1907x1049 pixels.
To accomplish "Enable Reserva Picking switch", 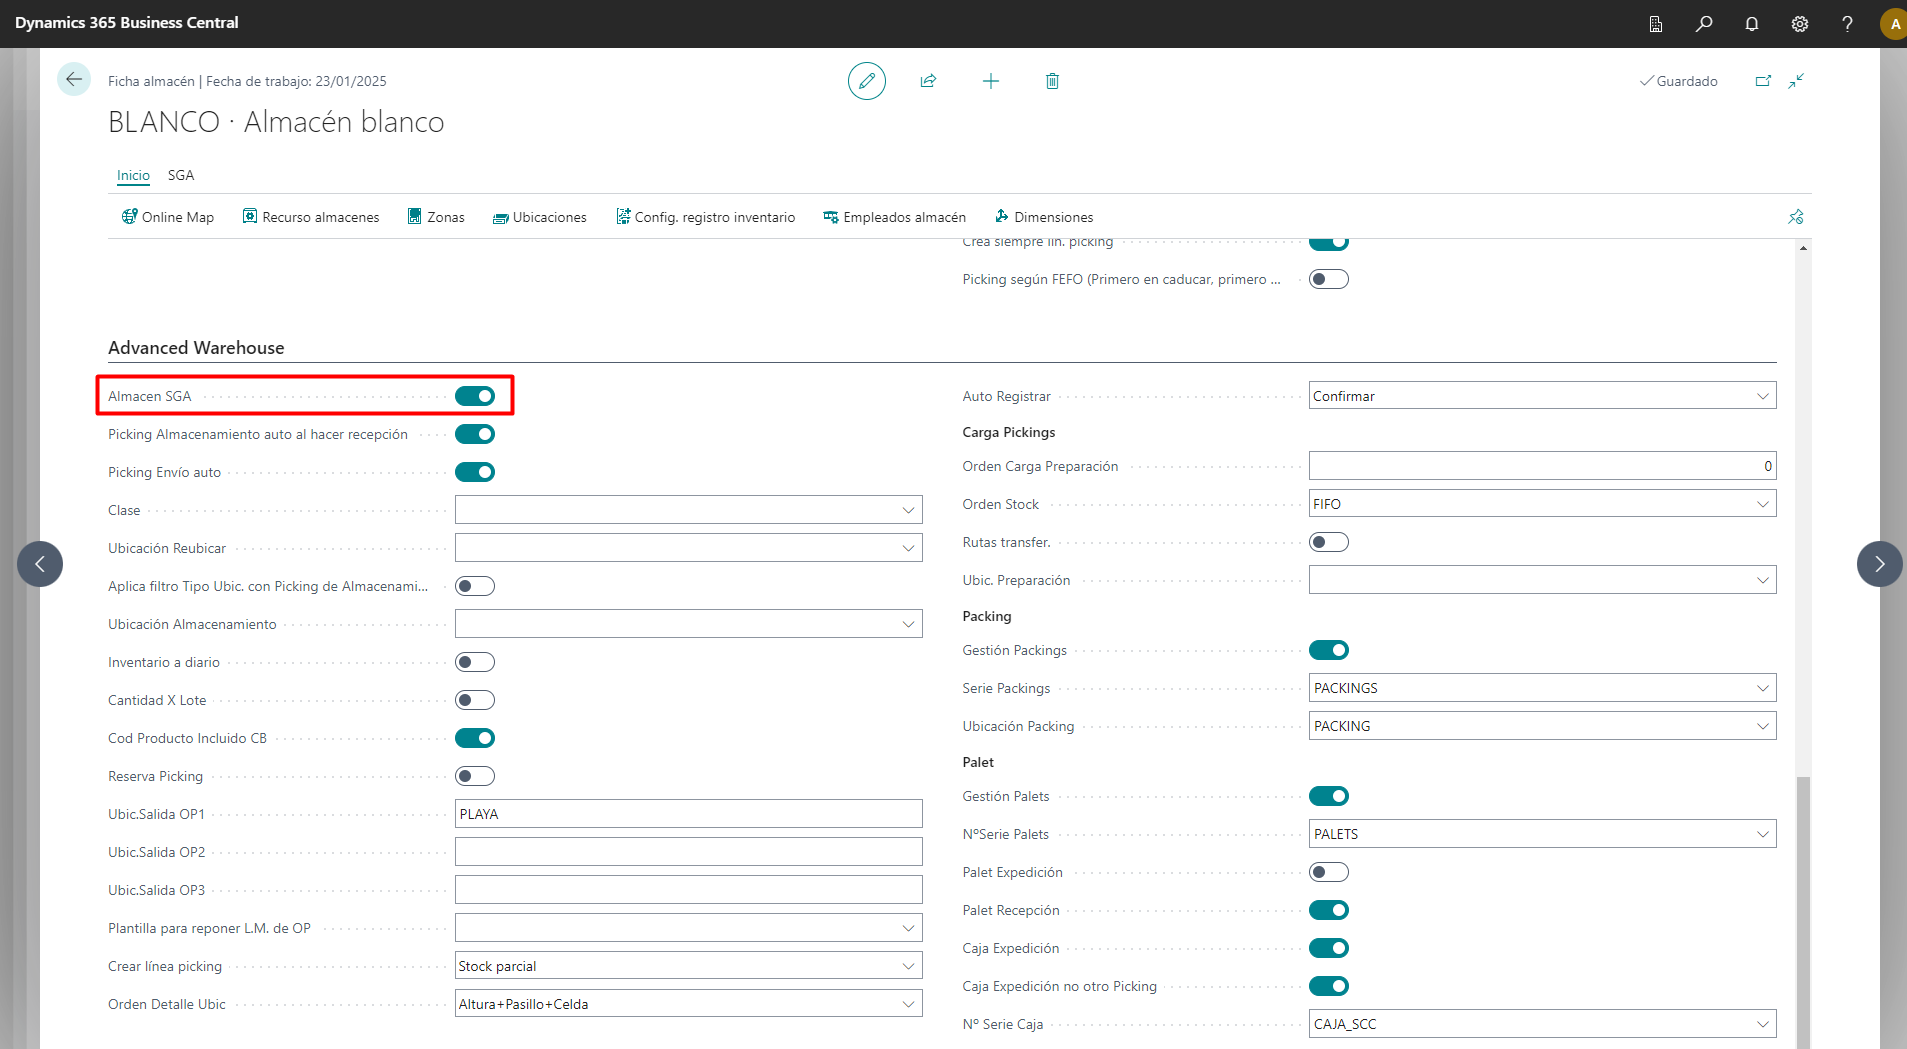I will (475, 776).
